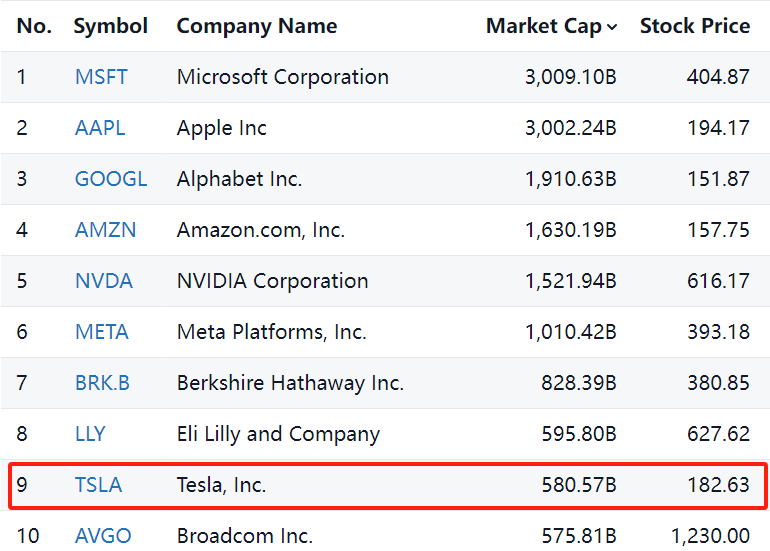Open the MSFT ticker link
Viewport: 770px width, 551px height.
[101, 77]
